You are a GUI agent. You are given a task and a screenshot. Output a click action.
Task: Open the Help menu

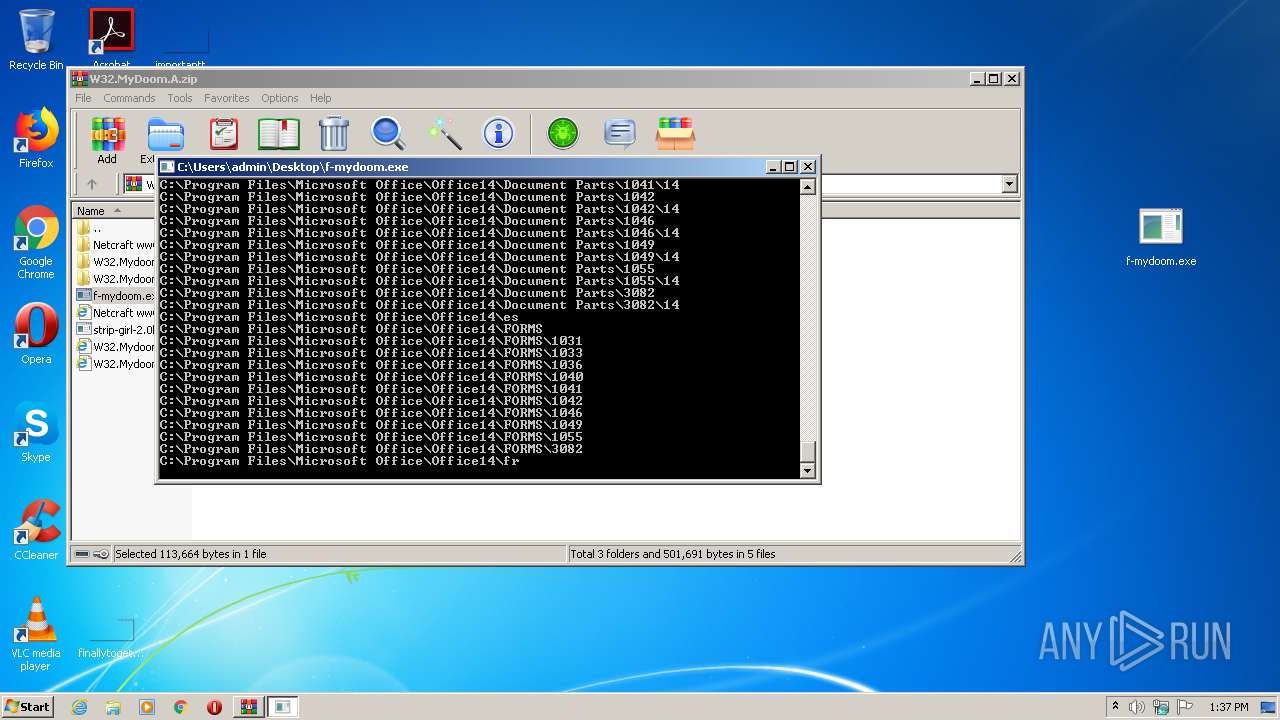coord(320,98)
